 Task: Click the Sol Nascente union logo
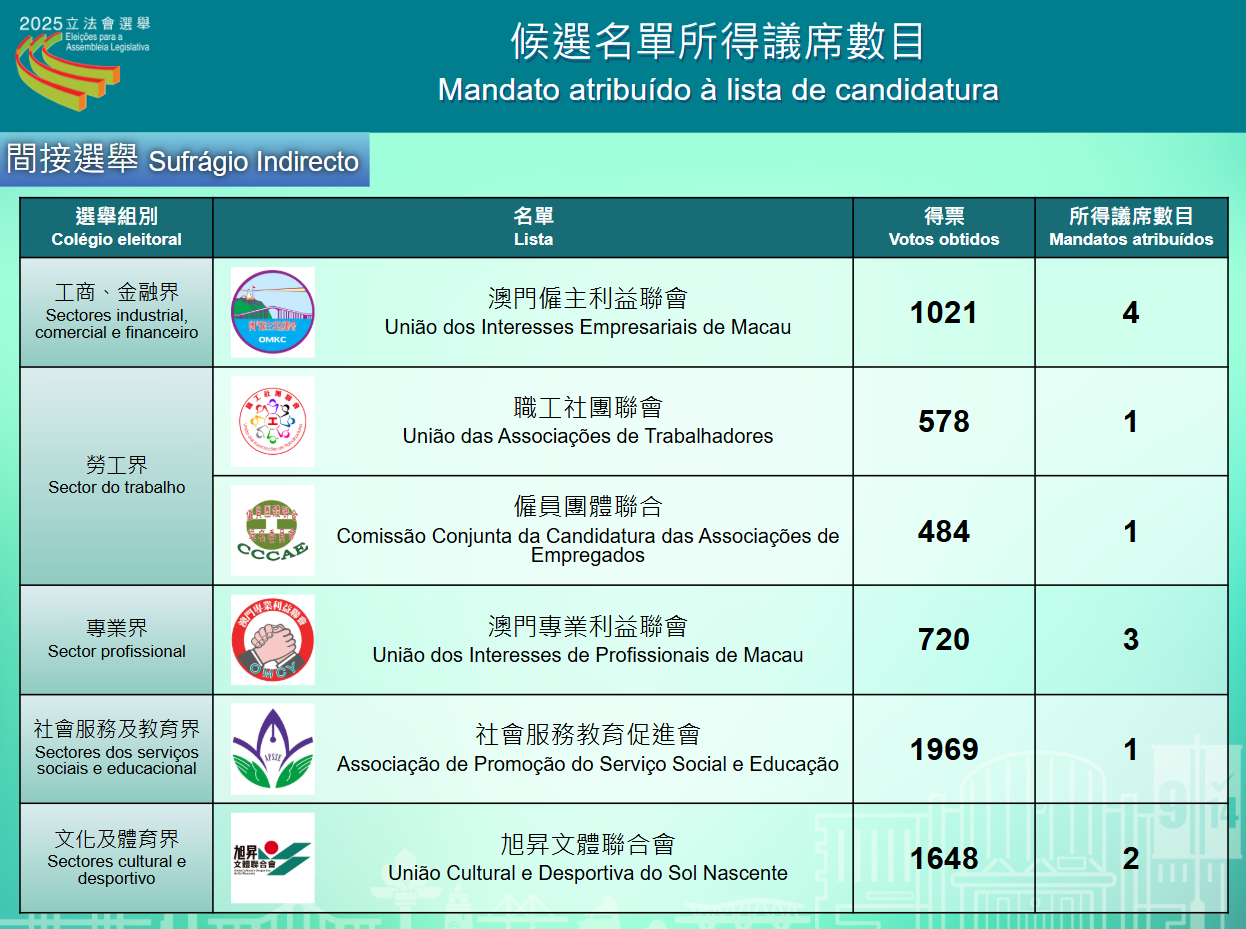pos(272,857)
